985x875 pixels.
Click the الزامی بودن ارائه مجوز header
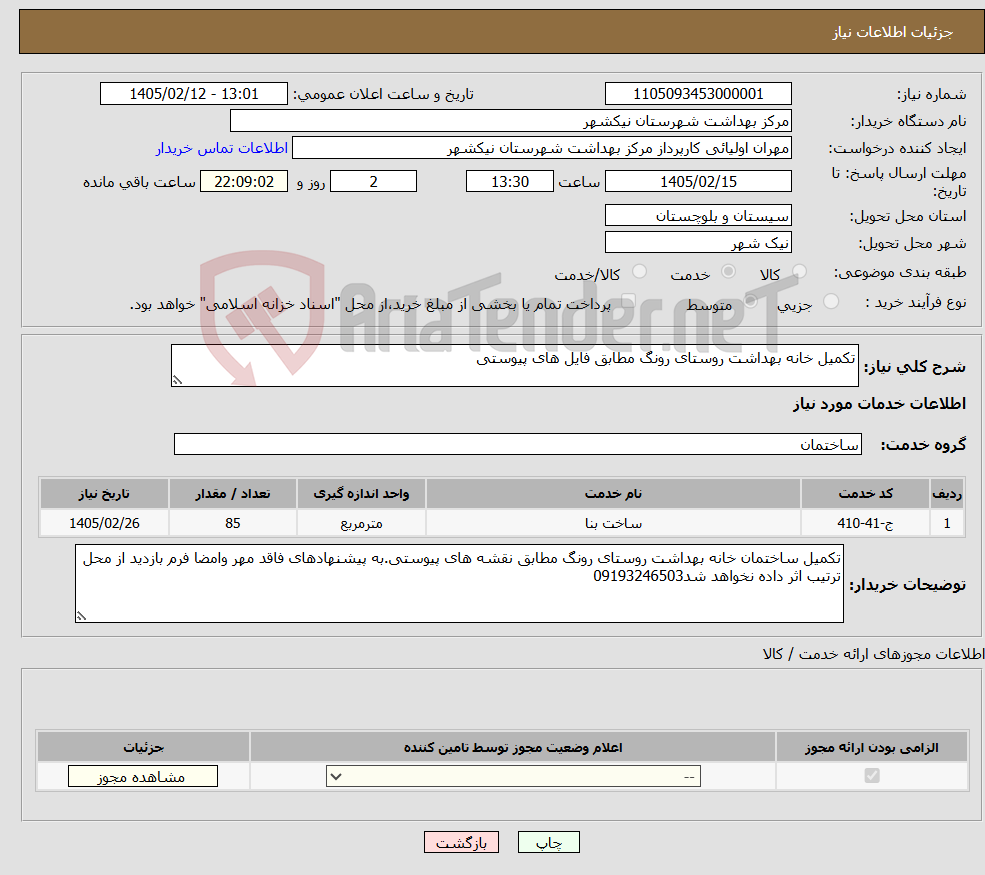coord(872,747)
